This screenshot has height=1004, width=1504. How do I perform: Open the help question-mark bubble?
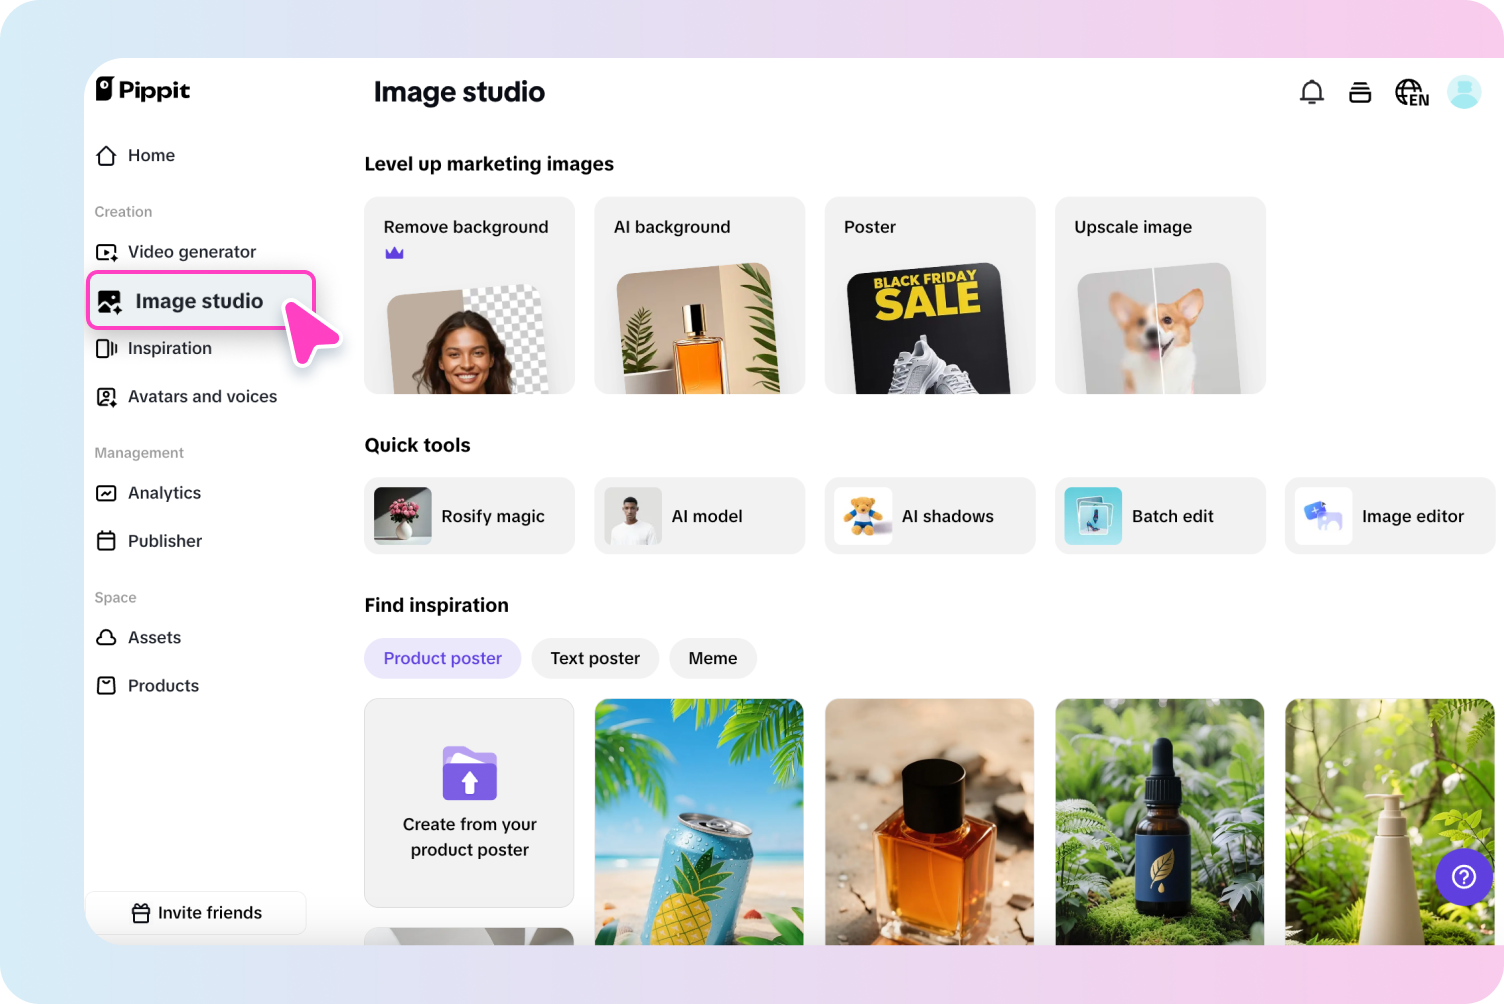(1463, 877)
